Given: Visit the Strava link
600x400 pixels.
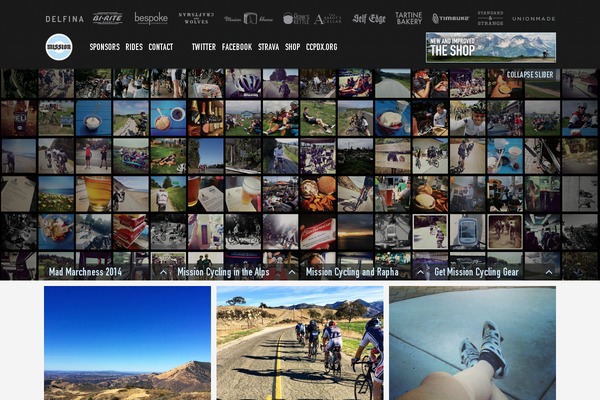Looking at the screenshot, I should [268, 47].
